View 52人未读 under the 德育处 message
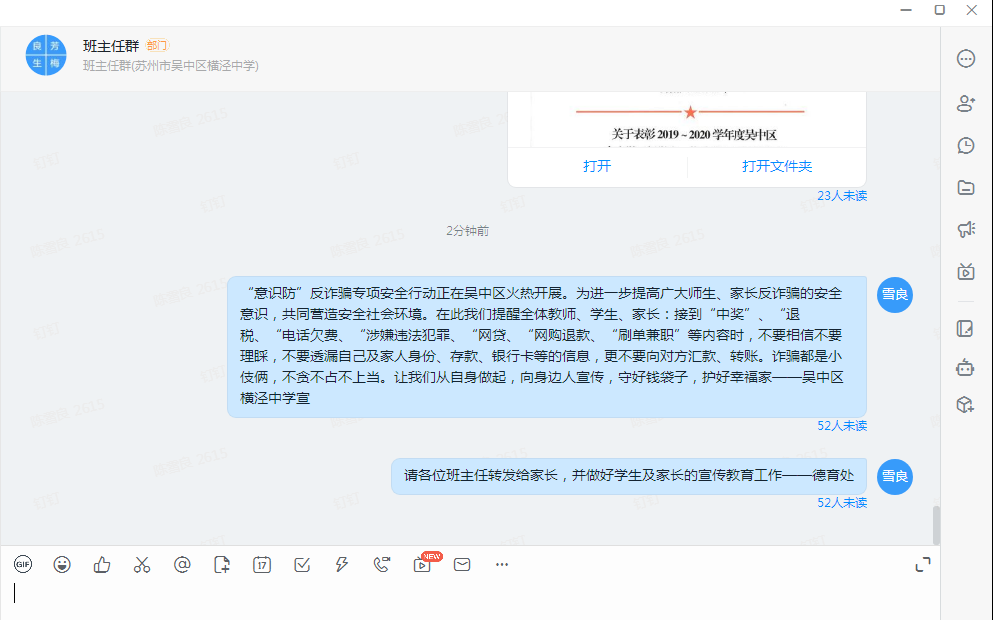 tap(842, 503)
